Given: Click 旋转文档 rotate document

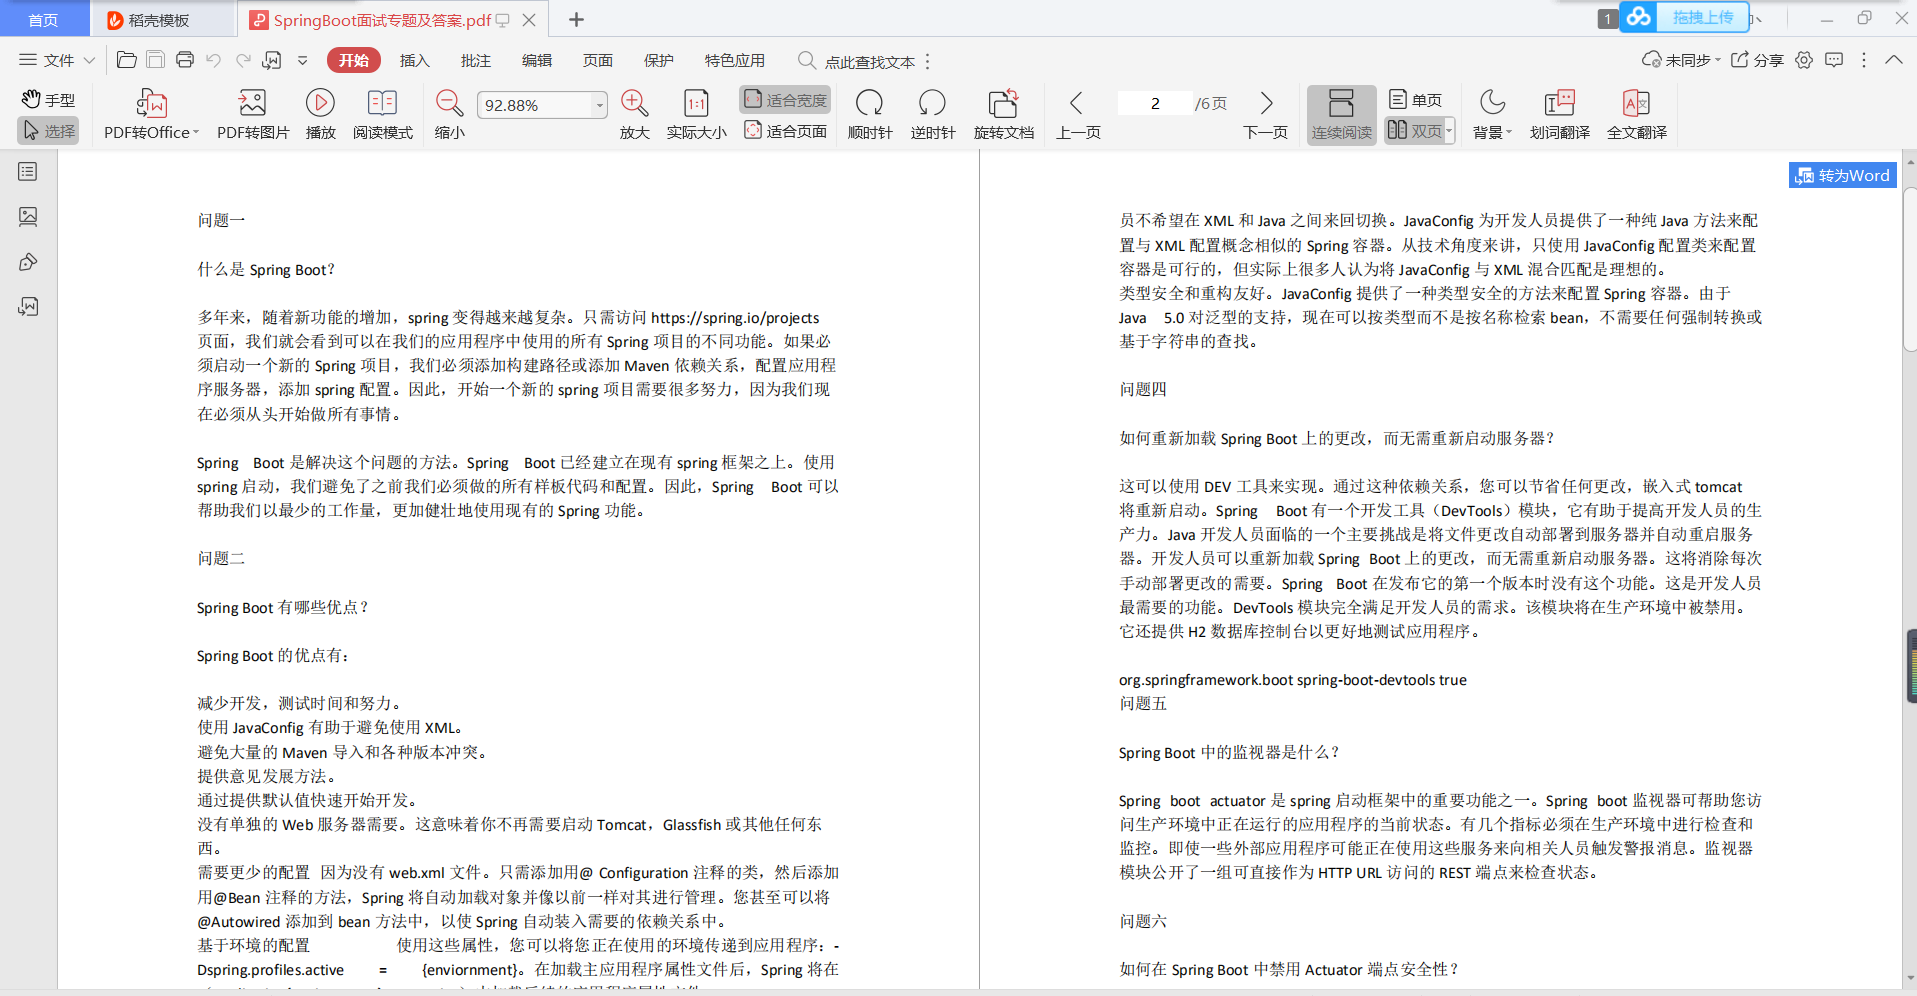Looking at the screenshot, I should pos(1003,115).
